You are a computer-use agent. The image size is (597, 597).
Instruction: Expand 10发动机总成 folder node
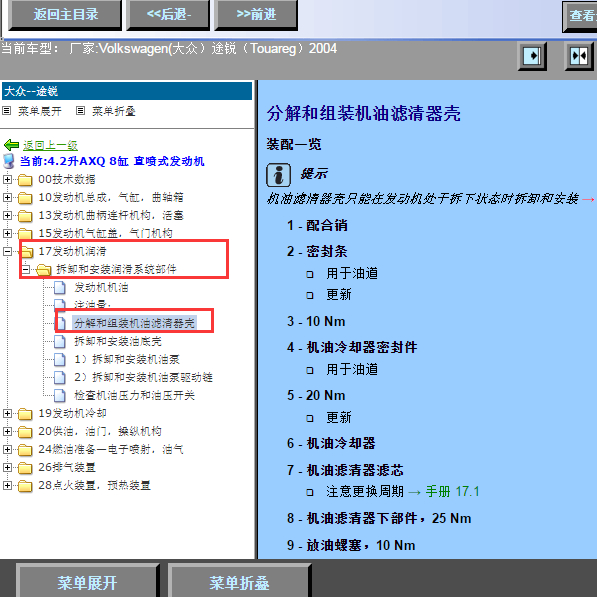click(x=7, y=197)
